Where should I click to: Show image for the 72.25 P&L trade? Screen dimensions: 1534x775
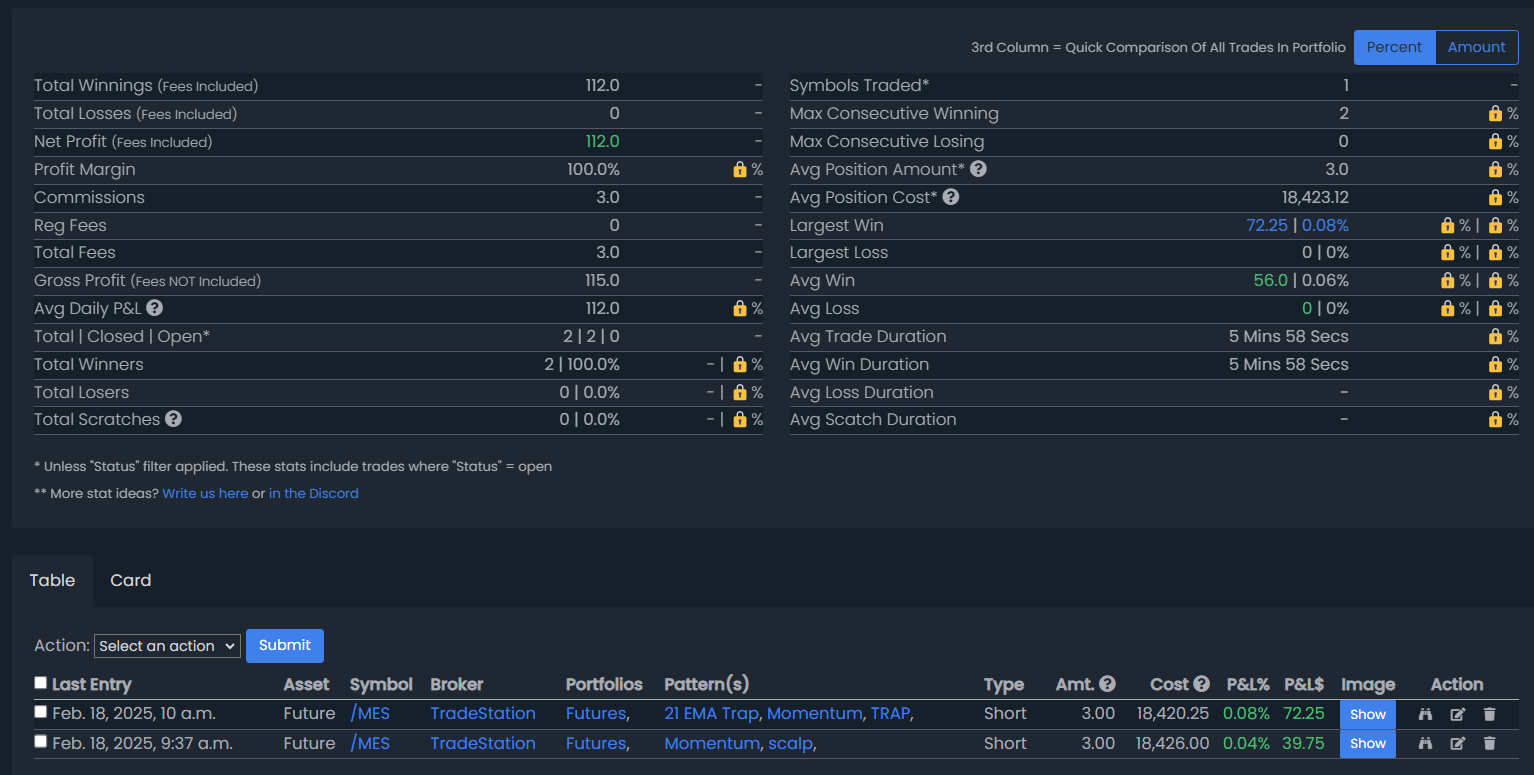(1367, 714)
